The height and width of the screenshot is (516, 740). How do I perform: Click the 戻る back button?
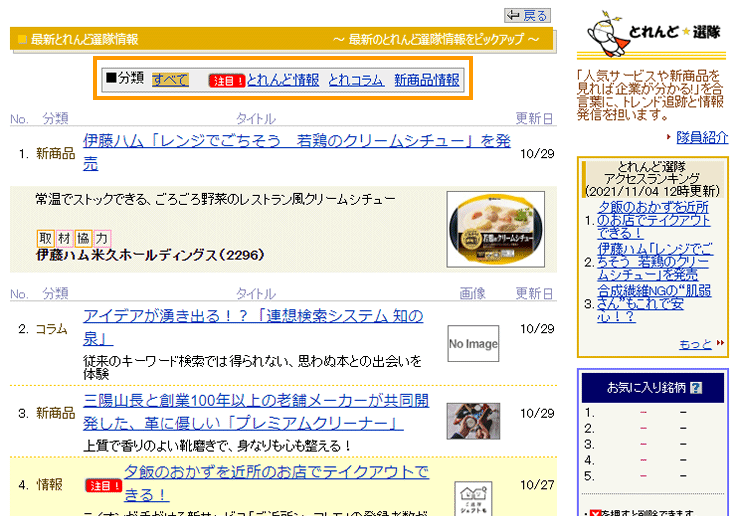[527, 15]
